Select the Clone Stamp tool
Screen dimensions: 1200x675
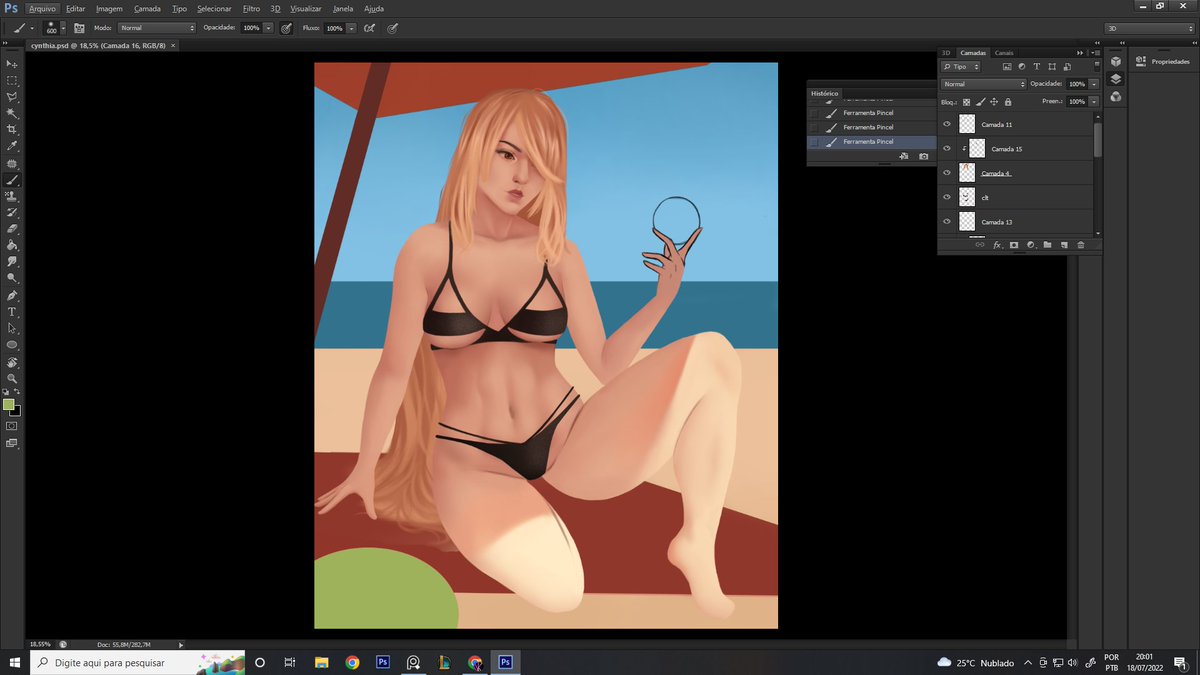pyautogui.click(x=12, y=196)
